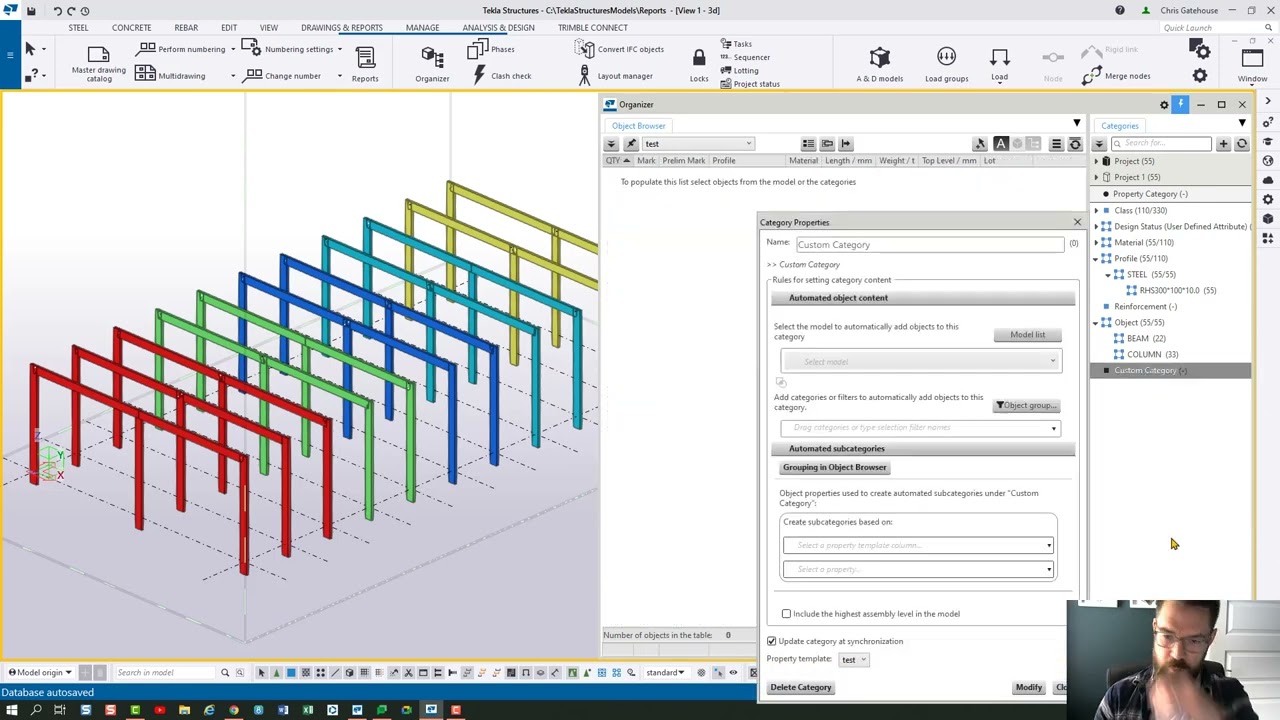Click the Model list button

tap(1028, 335)
